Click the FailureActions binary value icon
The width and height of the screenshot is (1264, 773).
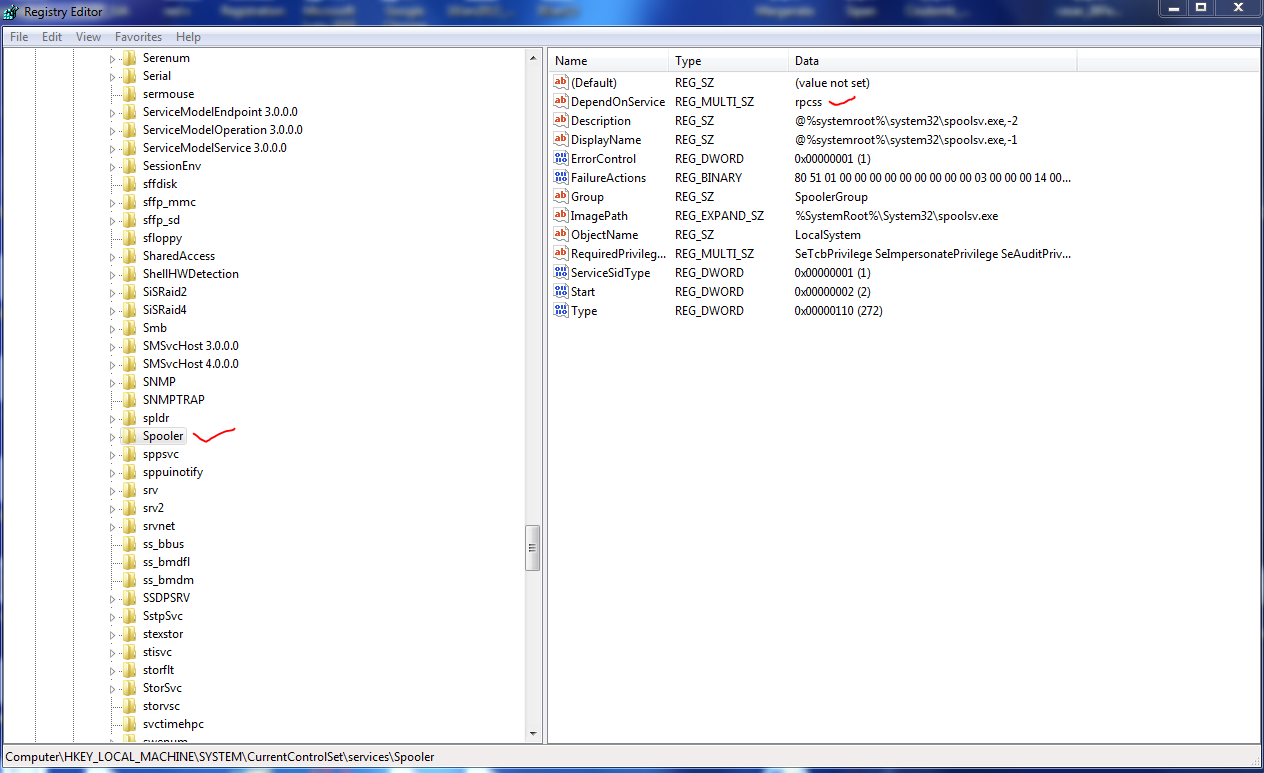click(x=559, y=177)
